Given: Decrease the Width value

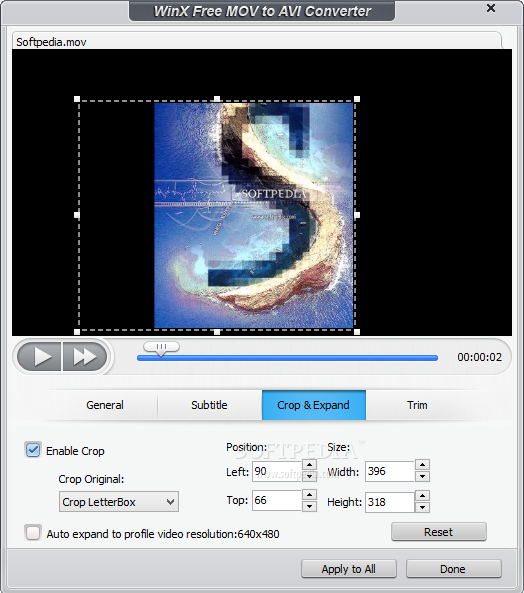Looking at the screenshot, I should click(x=422, y=476).
